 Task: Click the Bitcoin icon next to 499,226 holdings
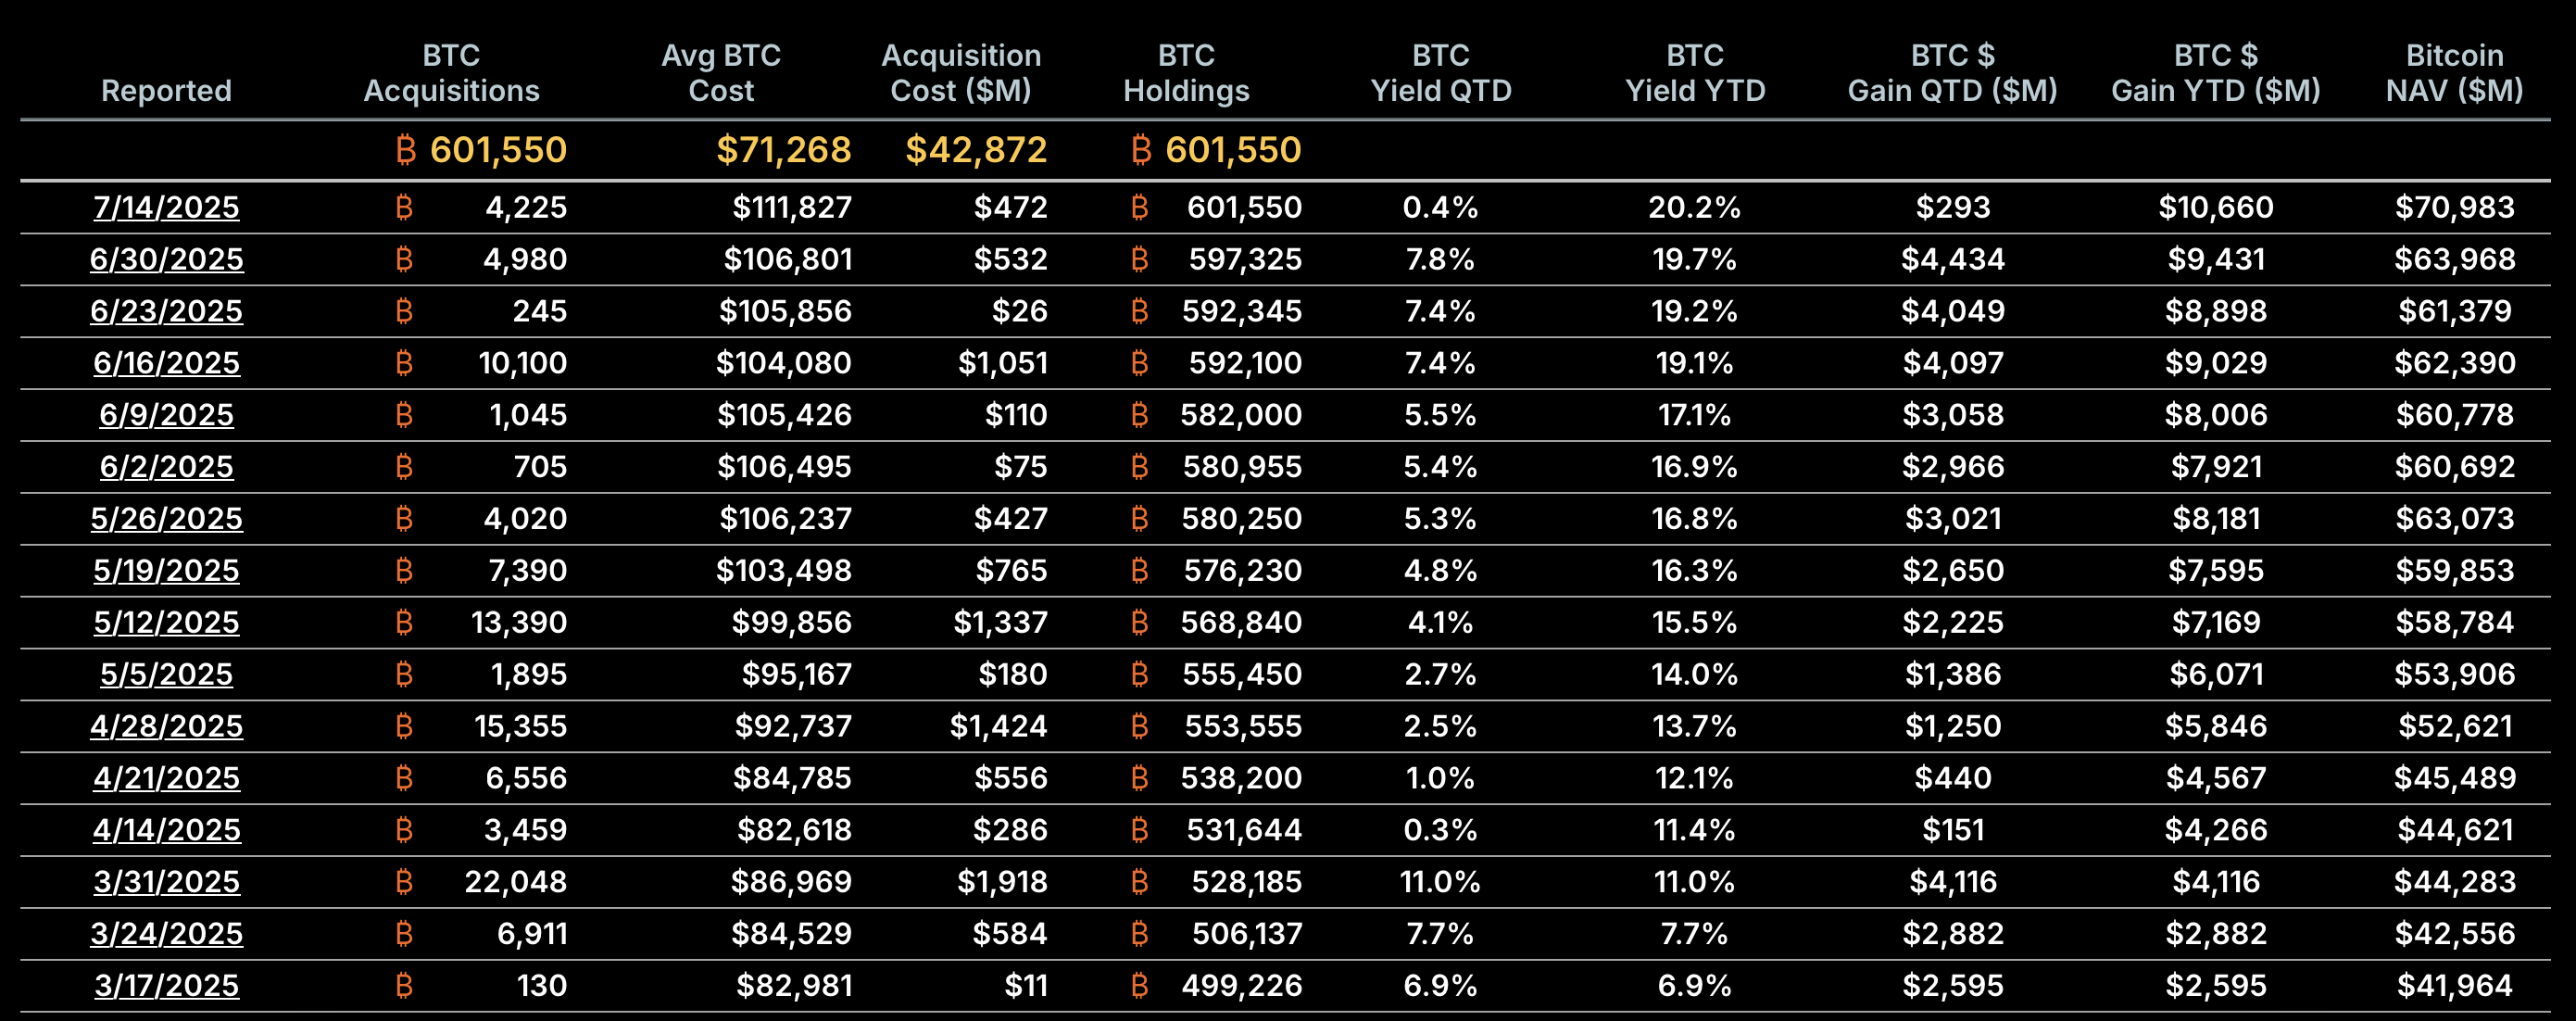[1139, 985]
